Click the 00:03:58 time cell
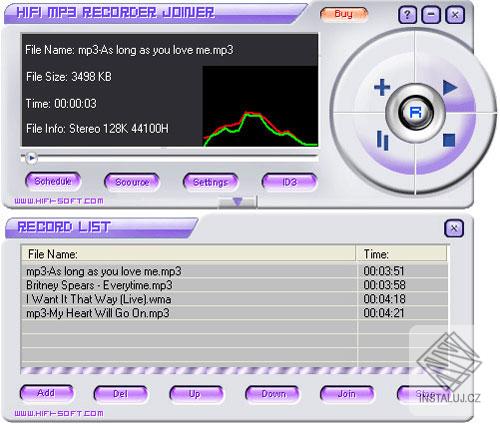 [x=384, y=285]
